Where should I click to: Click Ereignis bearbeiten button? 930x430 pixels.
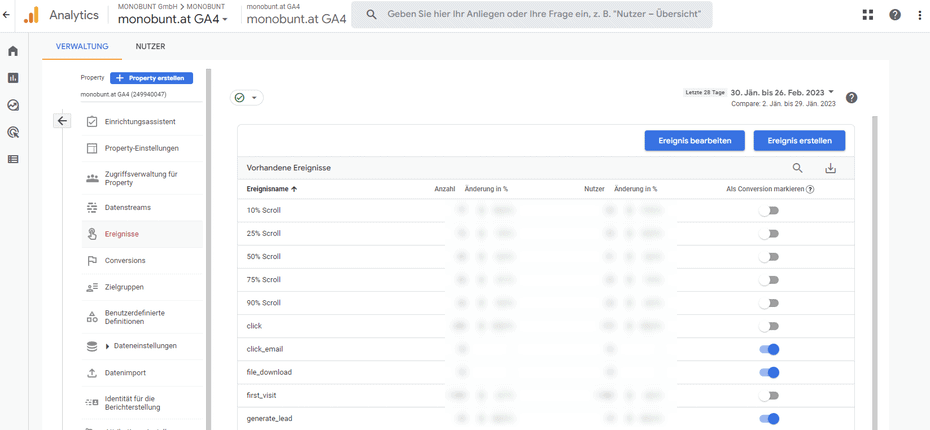[695, 141]
